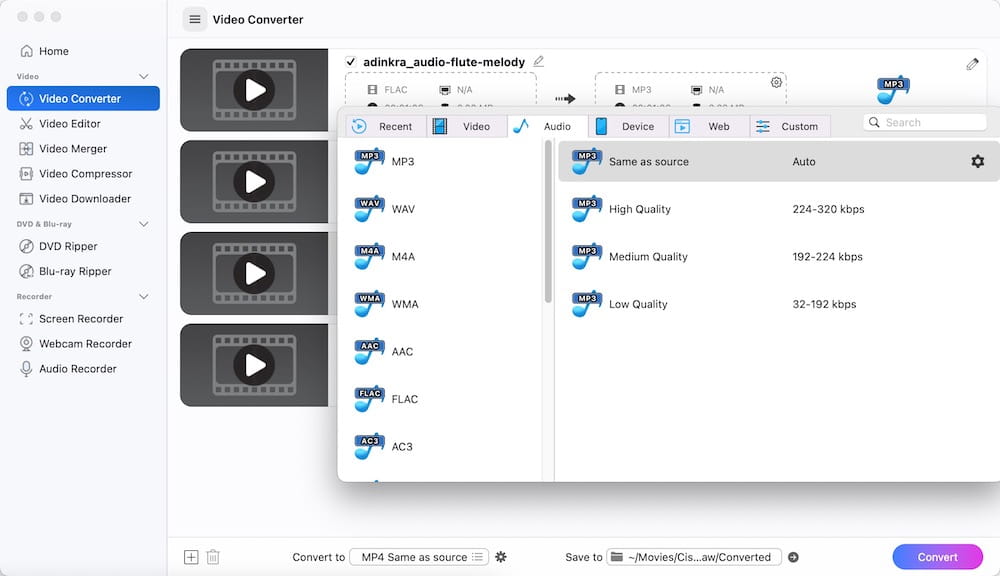Choose Medium Quality 192-224 kbps preset
Screen dimensions: 1000x576
pyautogui.click(x=779, y=256)
